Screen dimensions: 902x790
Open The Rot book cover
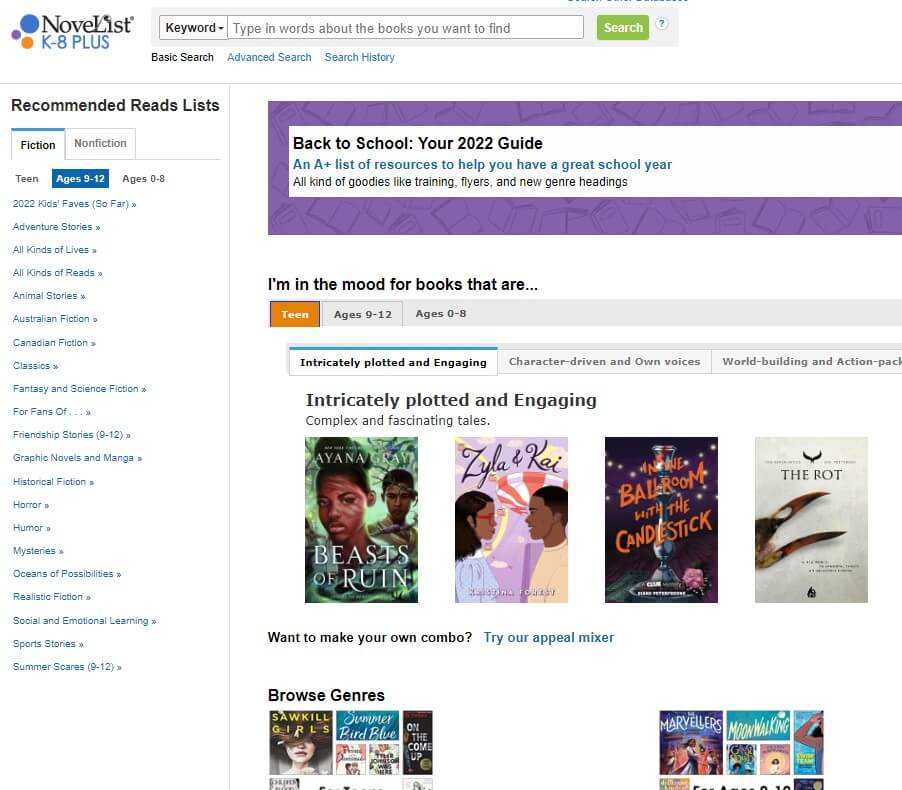coord(811,520)
